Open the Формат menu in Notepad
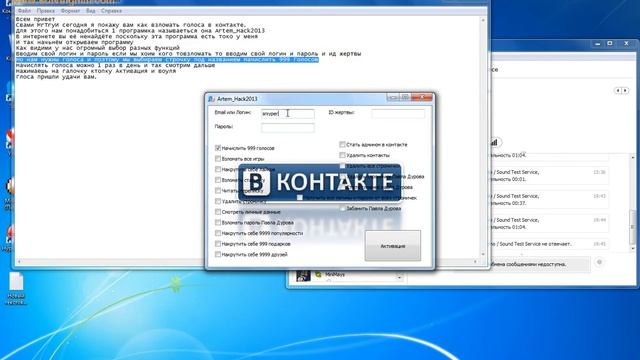This screenshot has height=360, width=640. [70, 11]
